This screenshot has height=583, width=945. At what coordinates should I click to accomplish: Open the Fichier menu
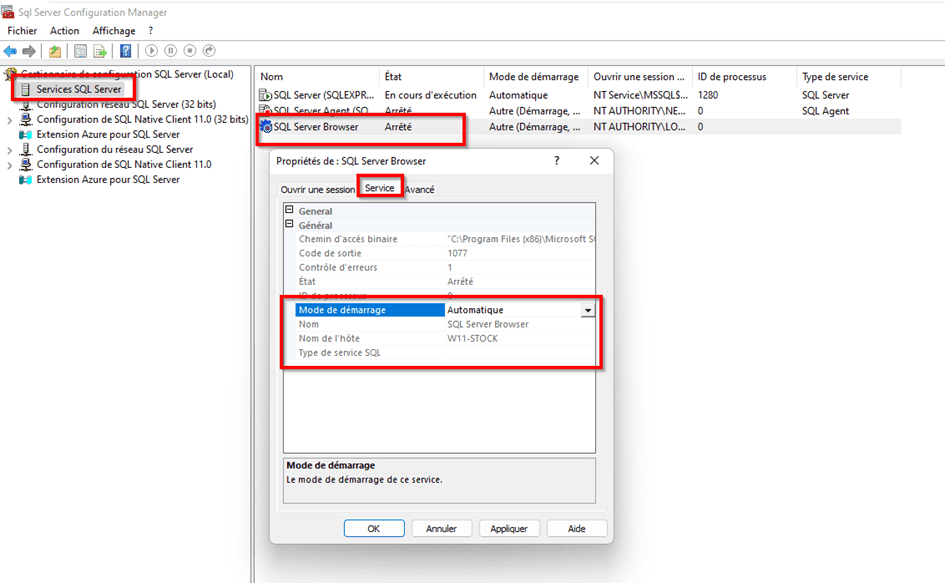22,31
